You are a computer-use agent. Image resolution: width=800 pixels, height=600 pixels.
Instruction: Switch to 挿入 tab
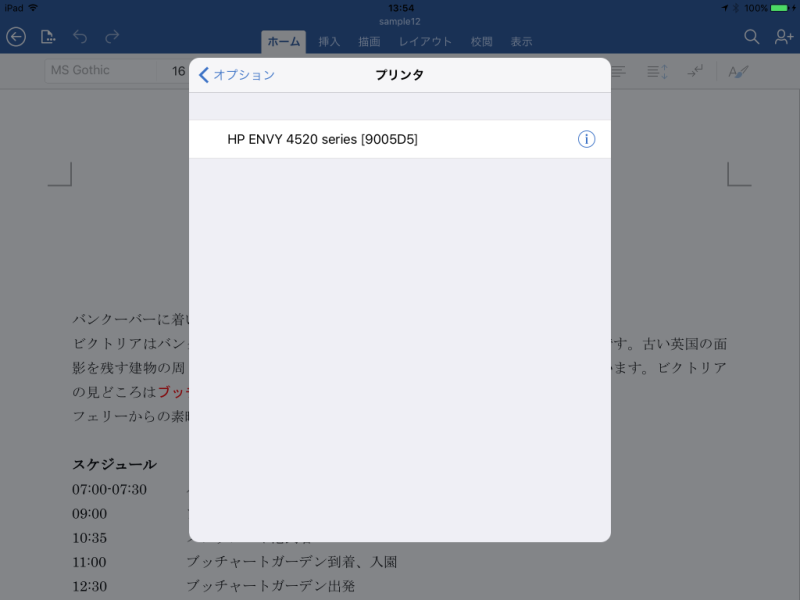(x=329, y=42)
